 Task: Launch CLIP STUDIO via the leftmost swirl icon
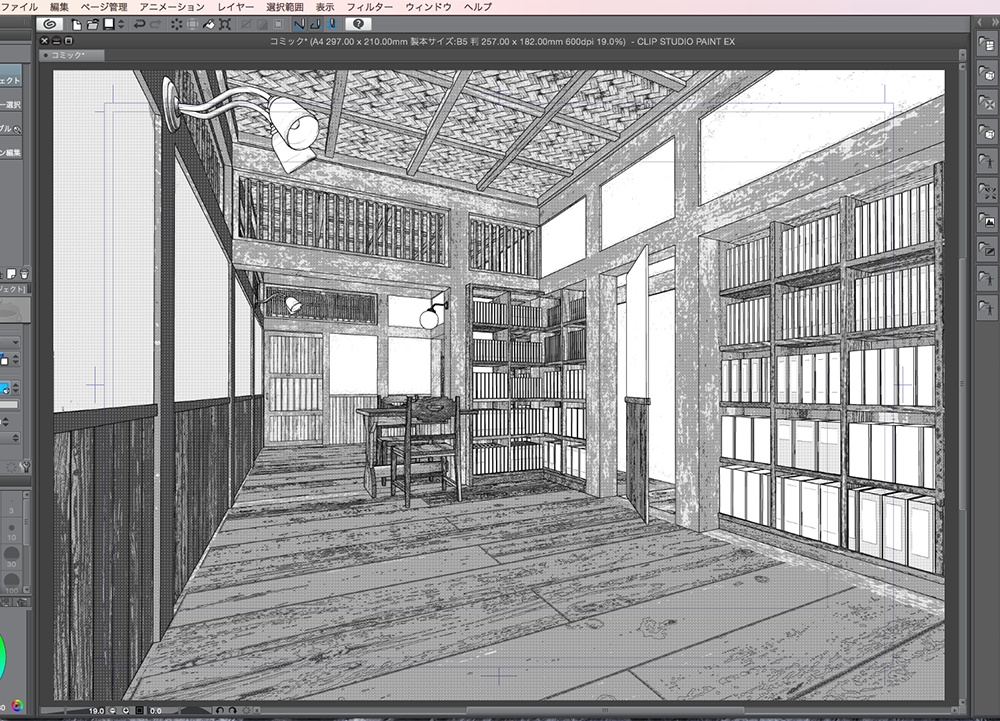[50, 22]
